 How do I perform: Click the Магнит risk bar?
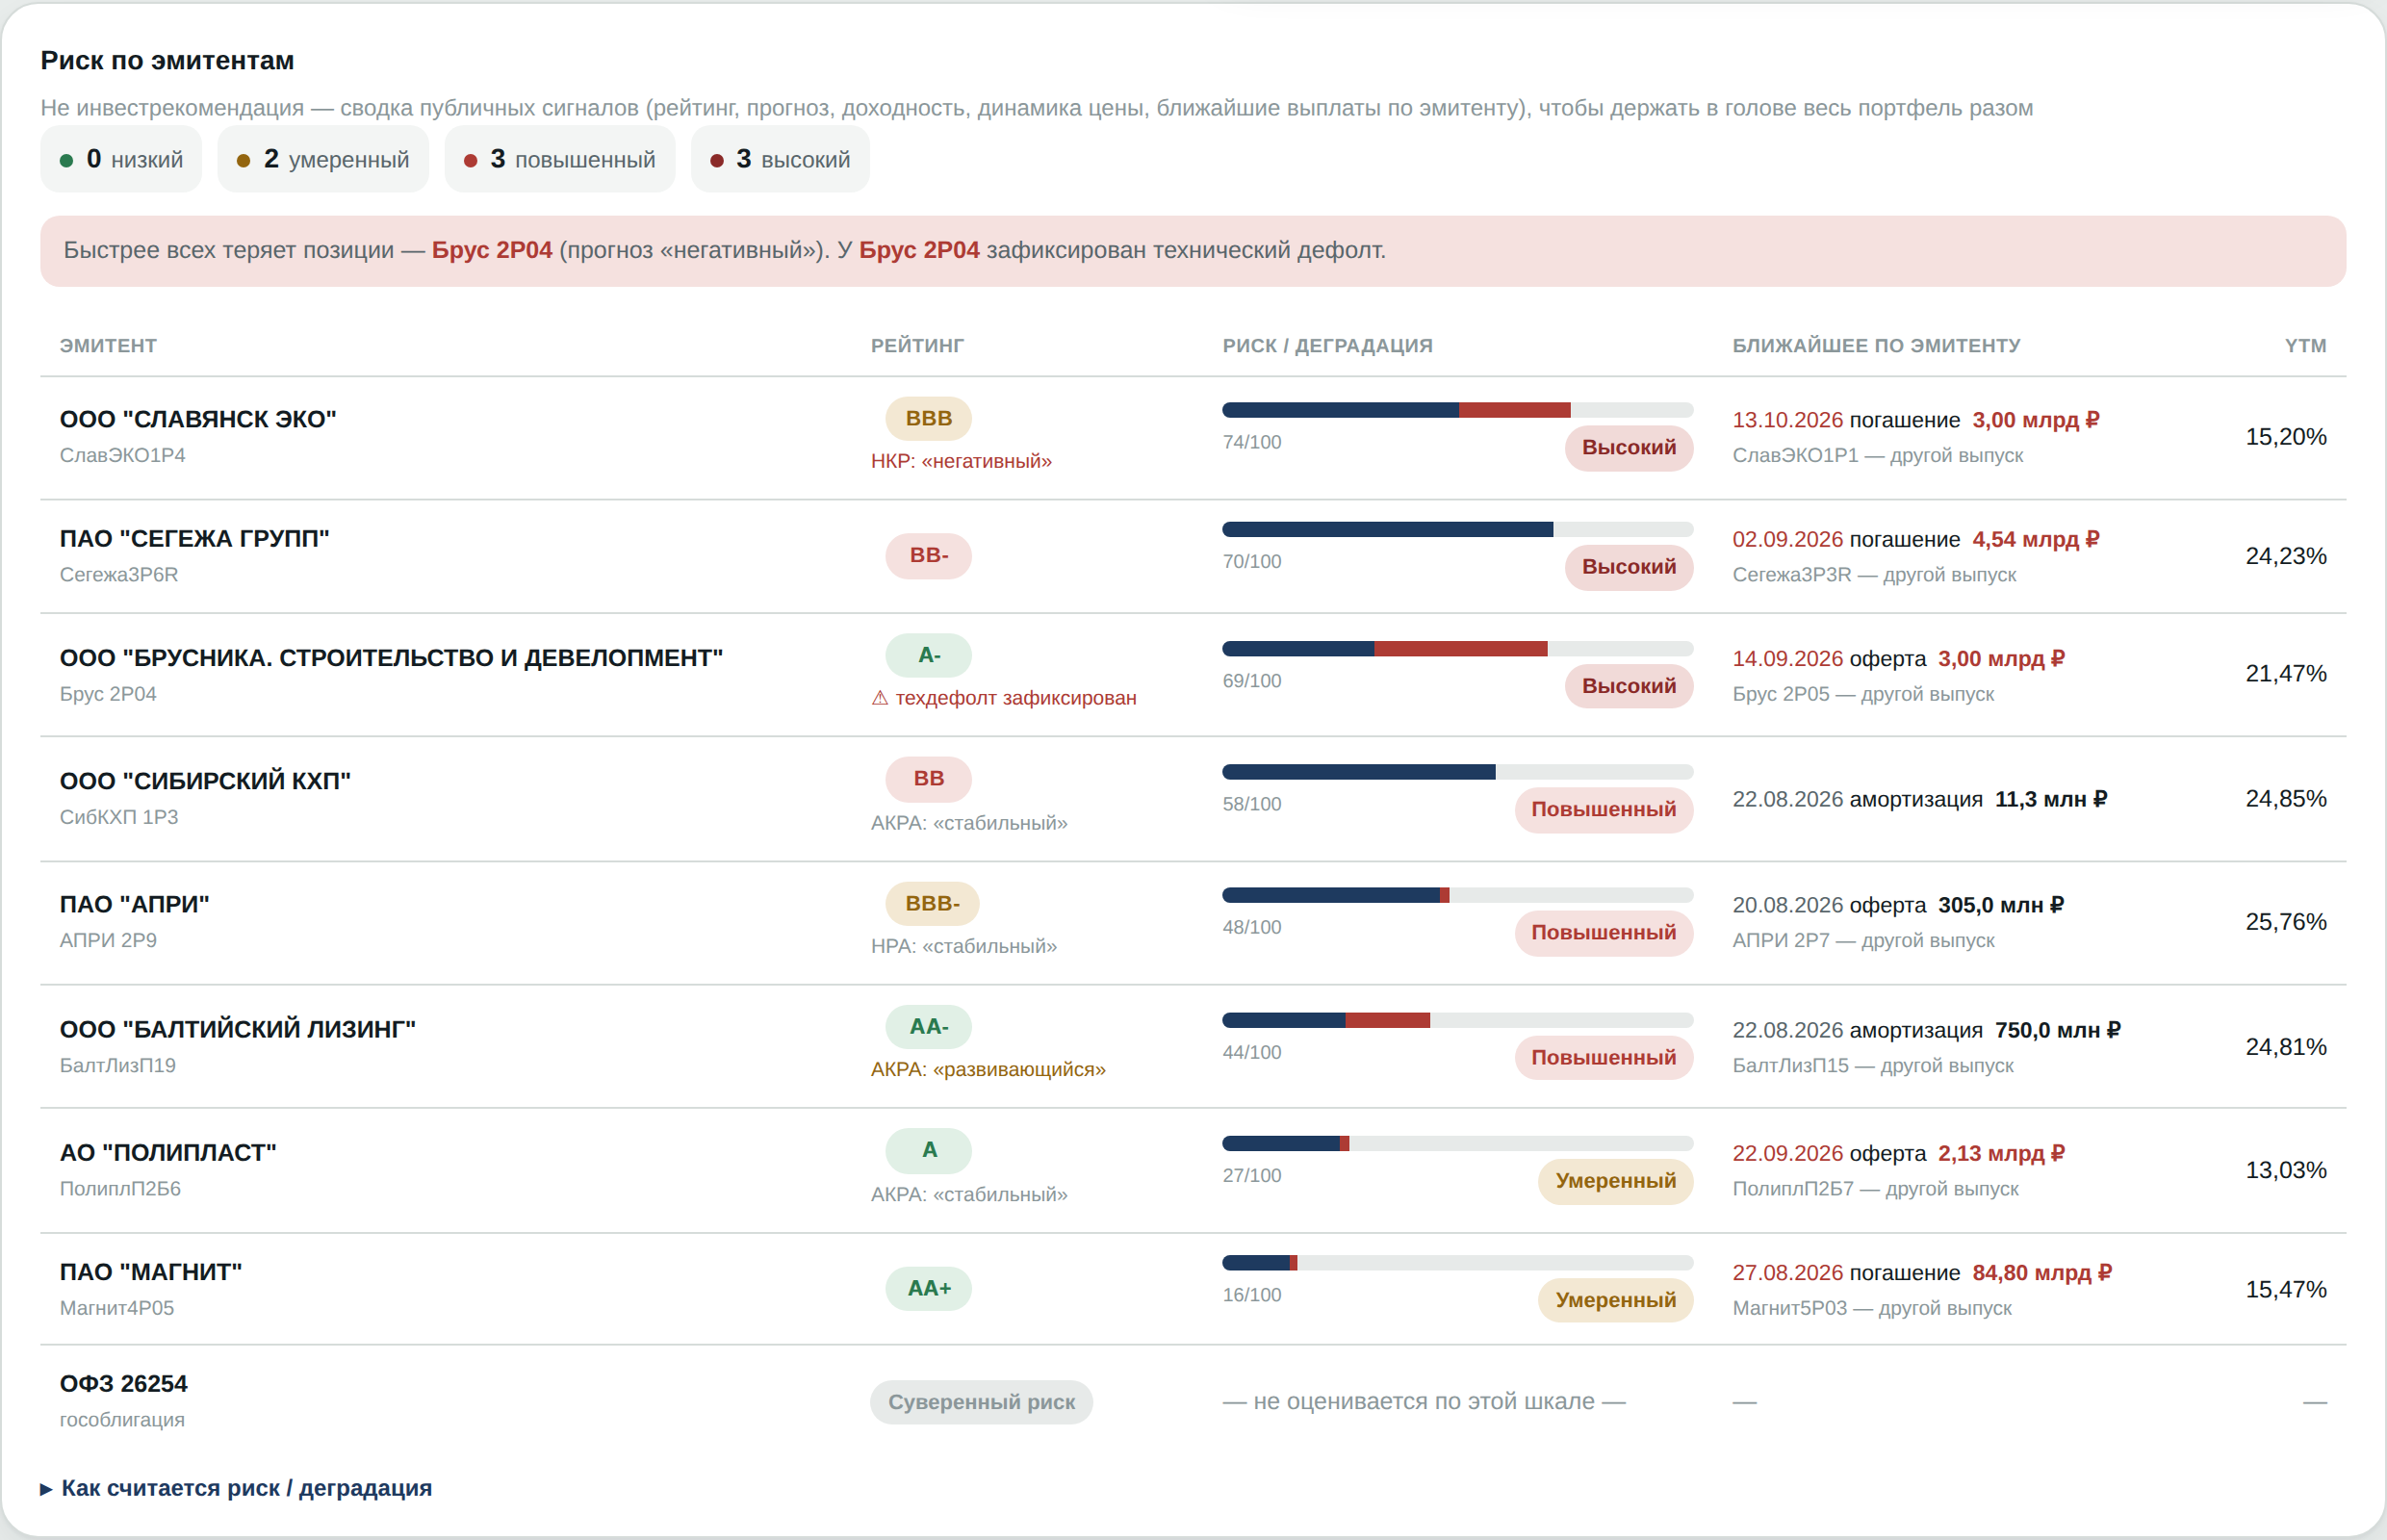(x=1457, y=1263)
